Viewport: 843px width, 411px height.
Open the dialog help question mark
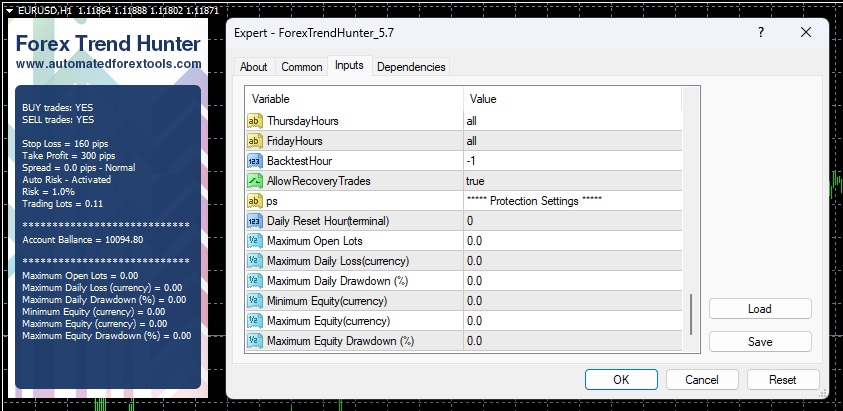pos(761,32)
